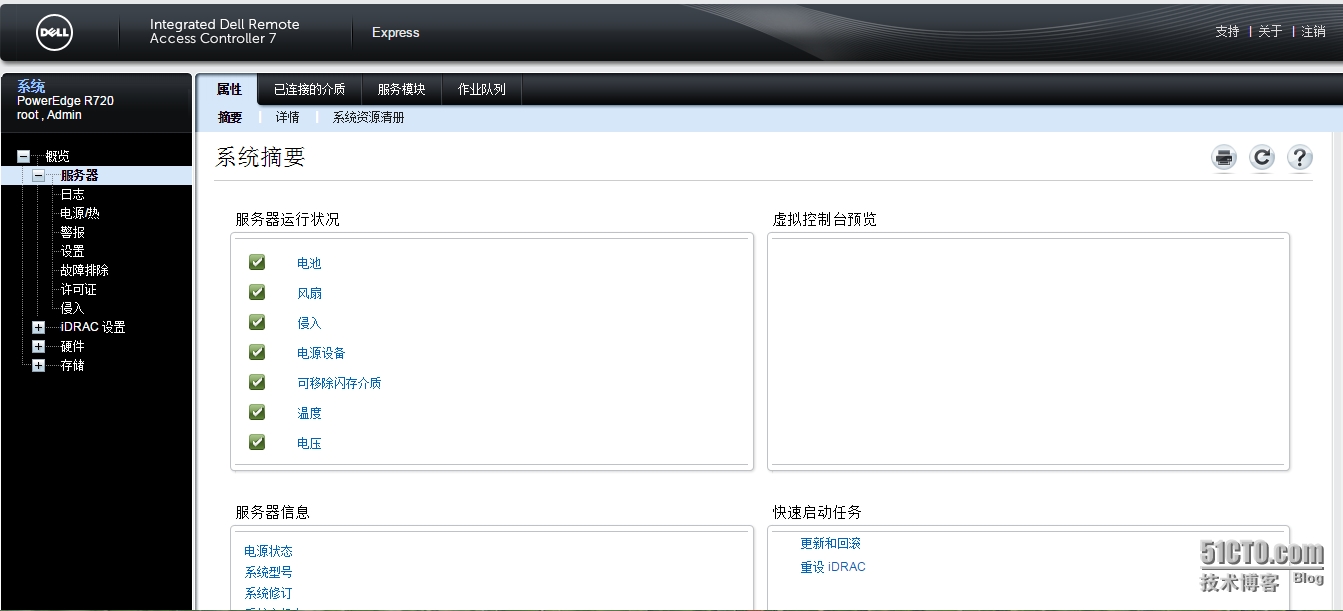Collapse the 服务器 tree node

(38, 175)
